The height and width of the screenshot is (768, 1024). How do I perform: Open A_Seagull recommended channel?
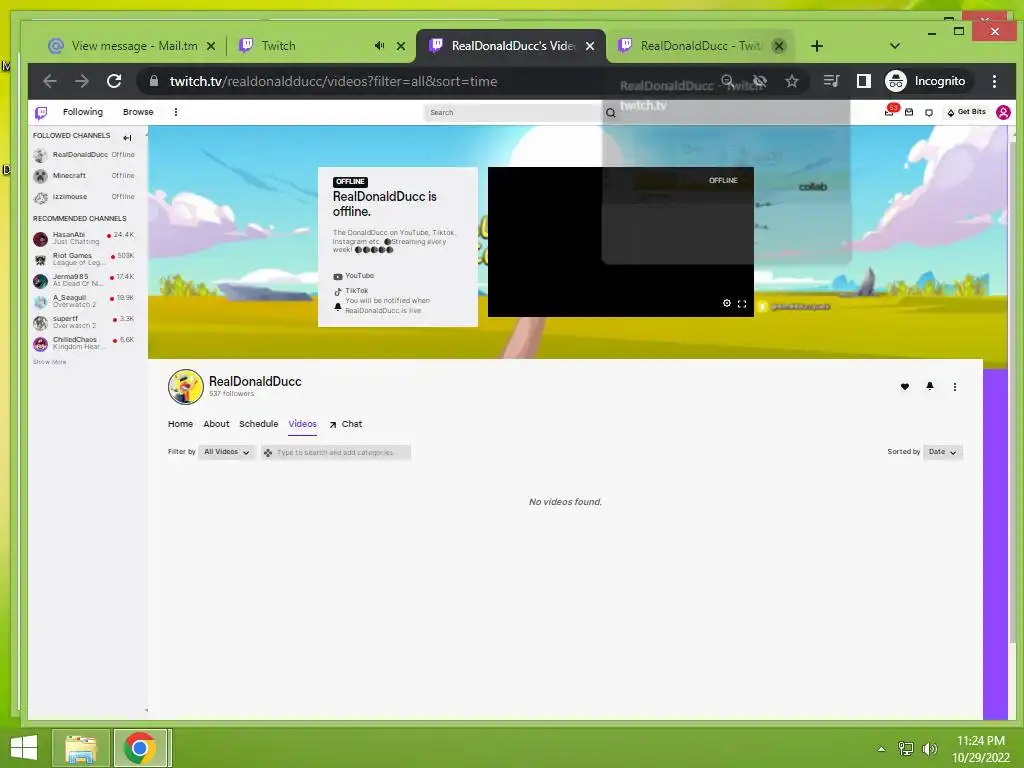tap(84, 301)
